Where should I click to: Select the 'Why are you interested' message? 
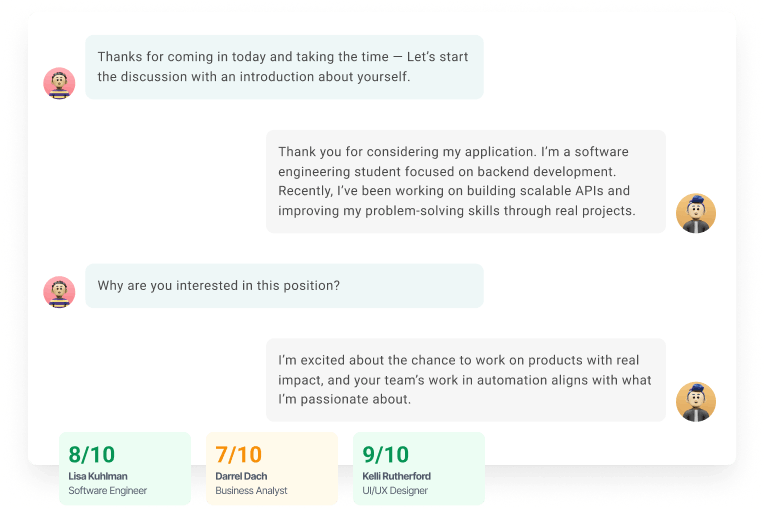point(284,286)
